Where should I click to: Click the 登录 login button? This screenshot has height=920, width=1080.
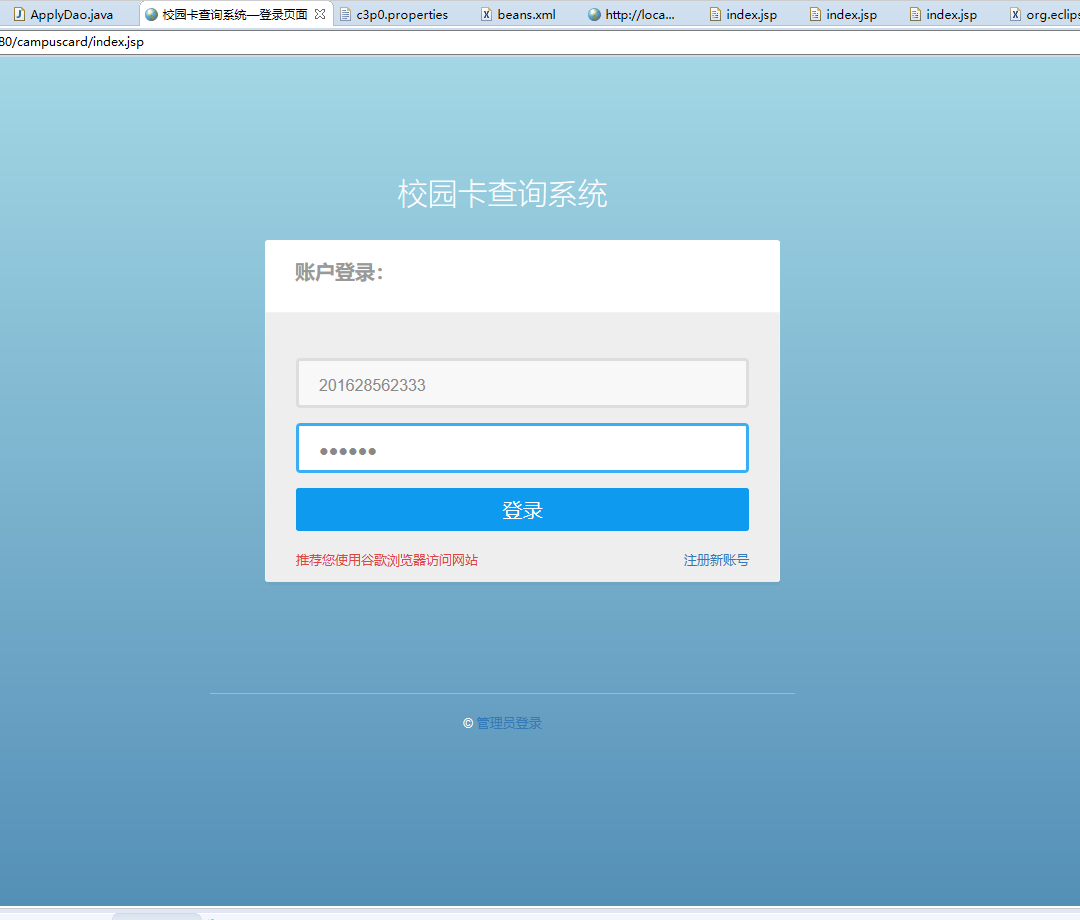point(522,509)
